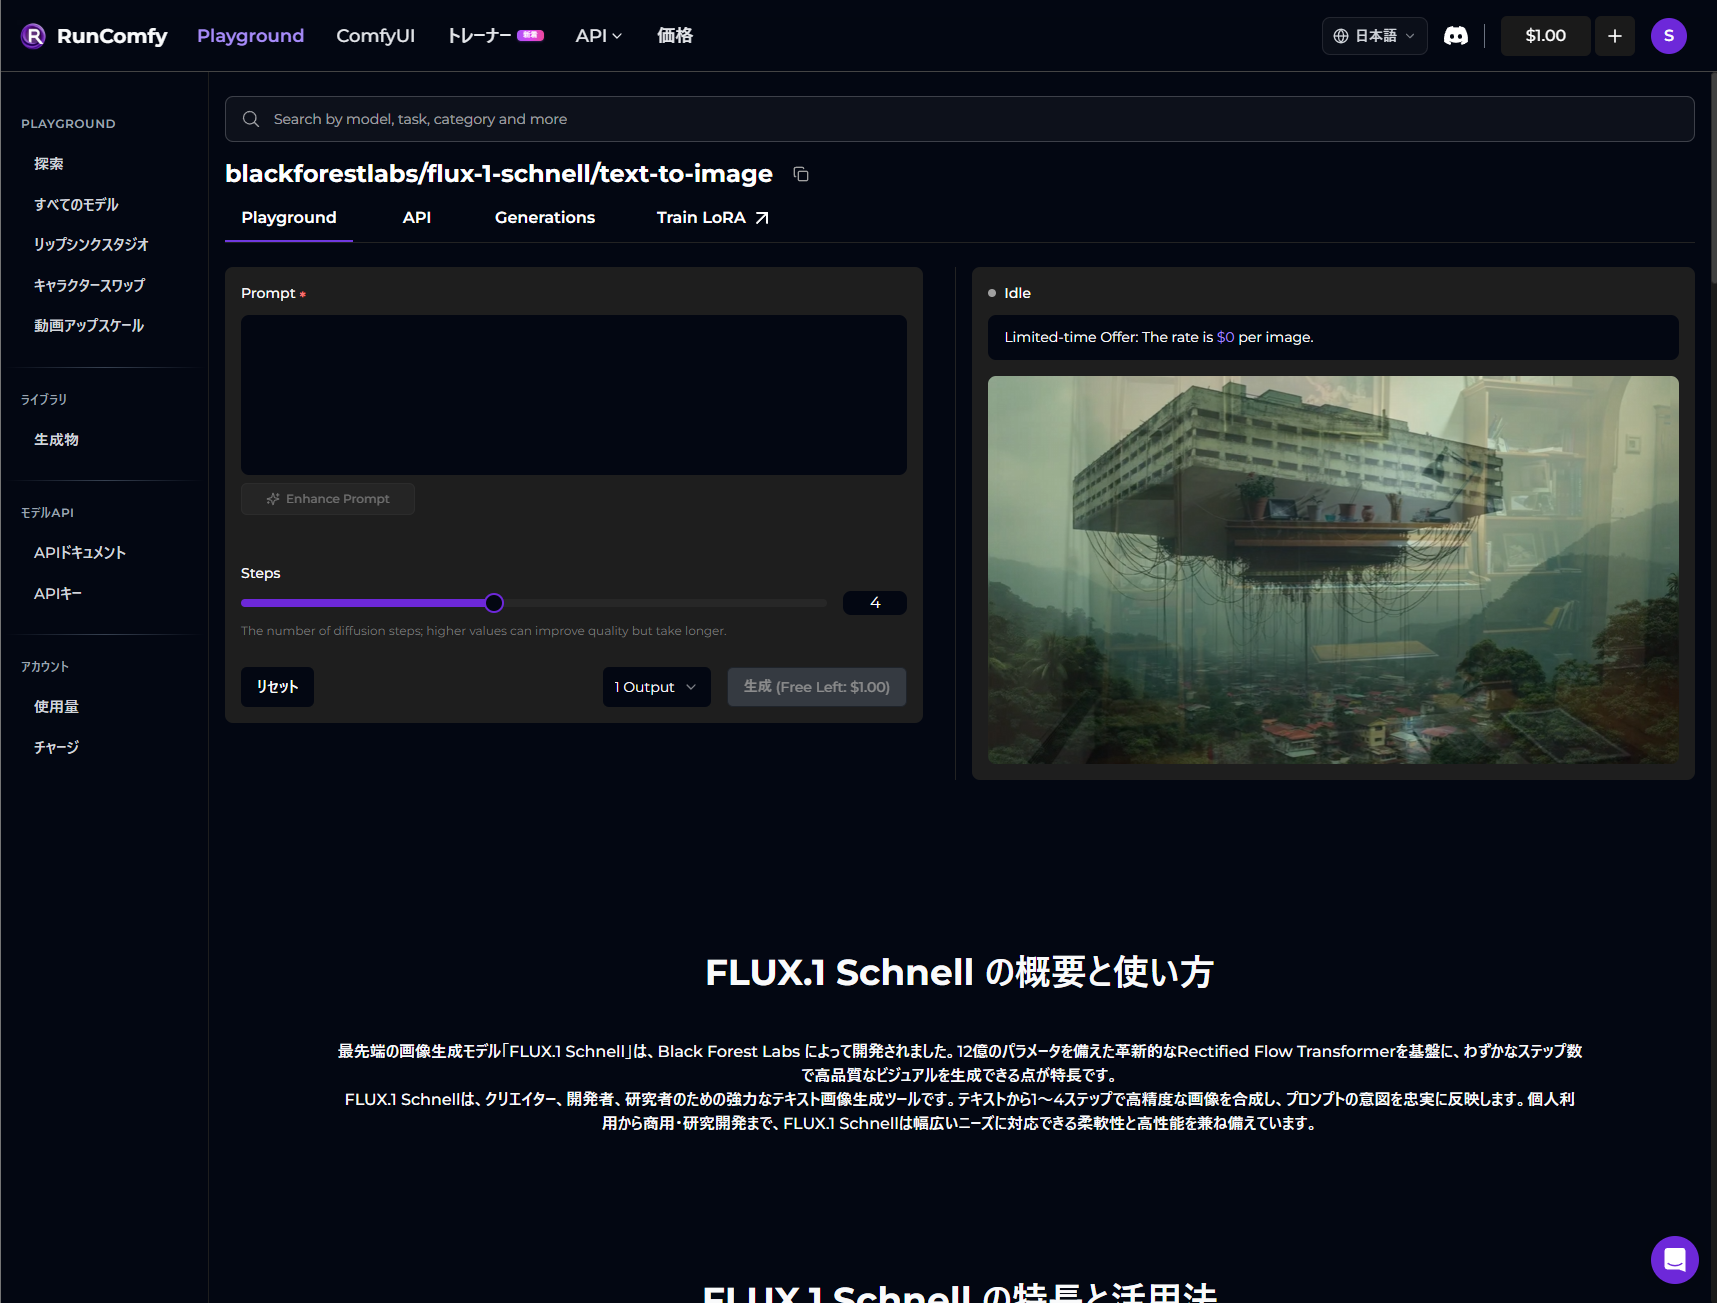Open the Discord community icon

coord(1455,36)
